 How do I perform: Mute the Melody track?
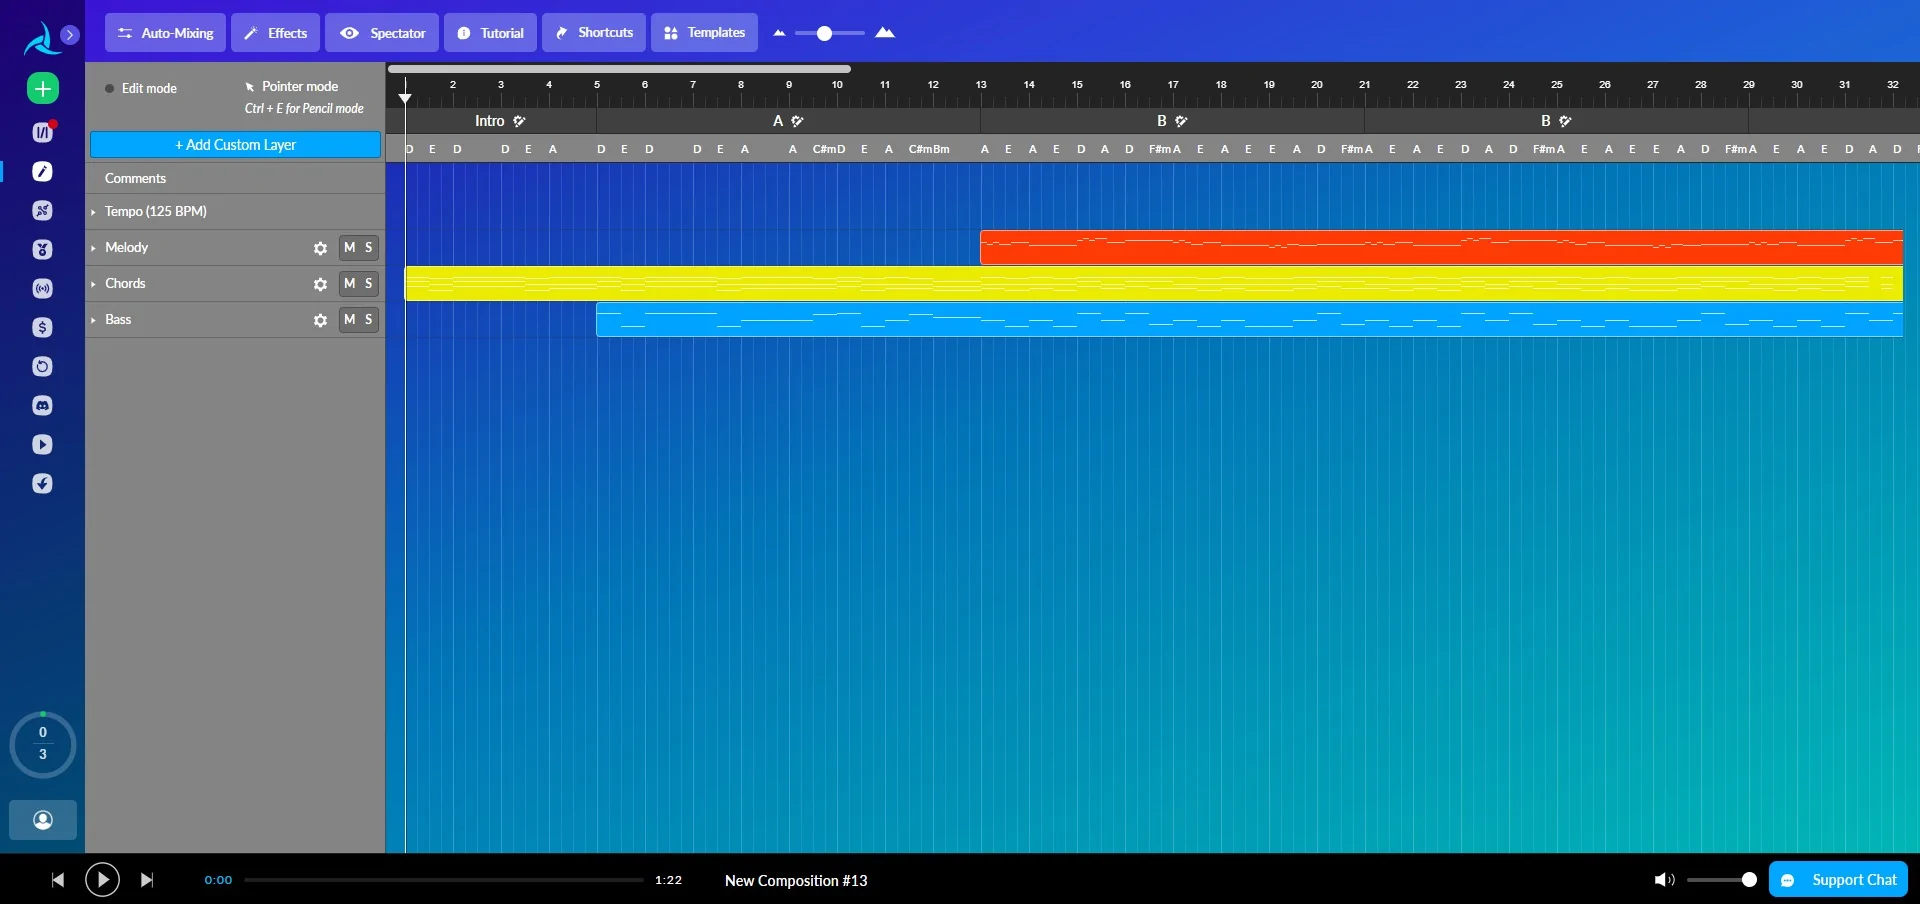coord(349,247)
